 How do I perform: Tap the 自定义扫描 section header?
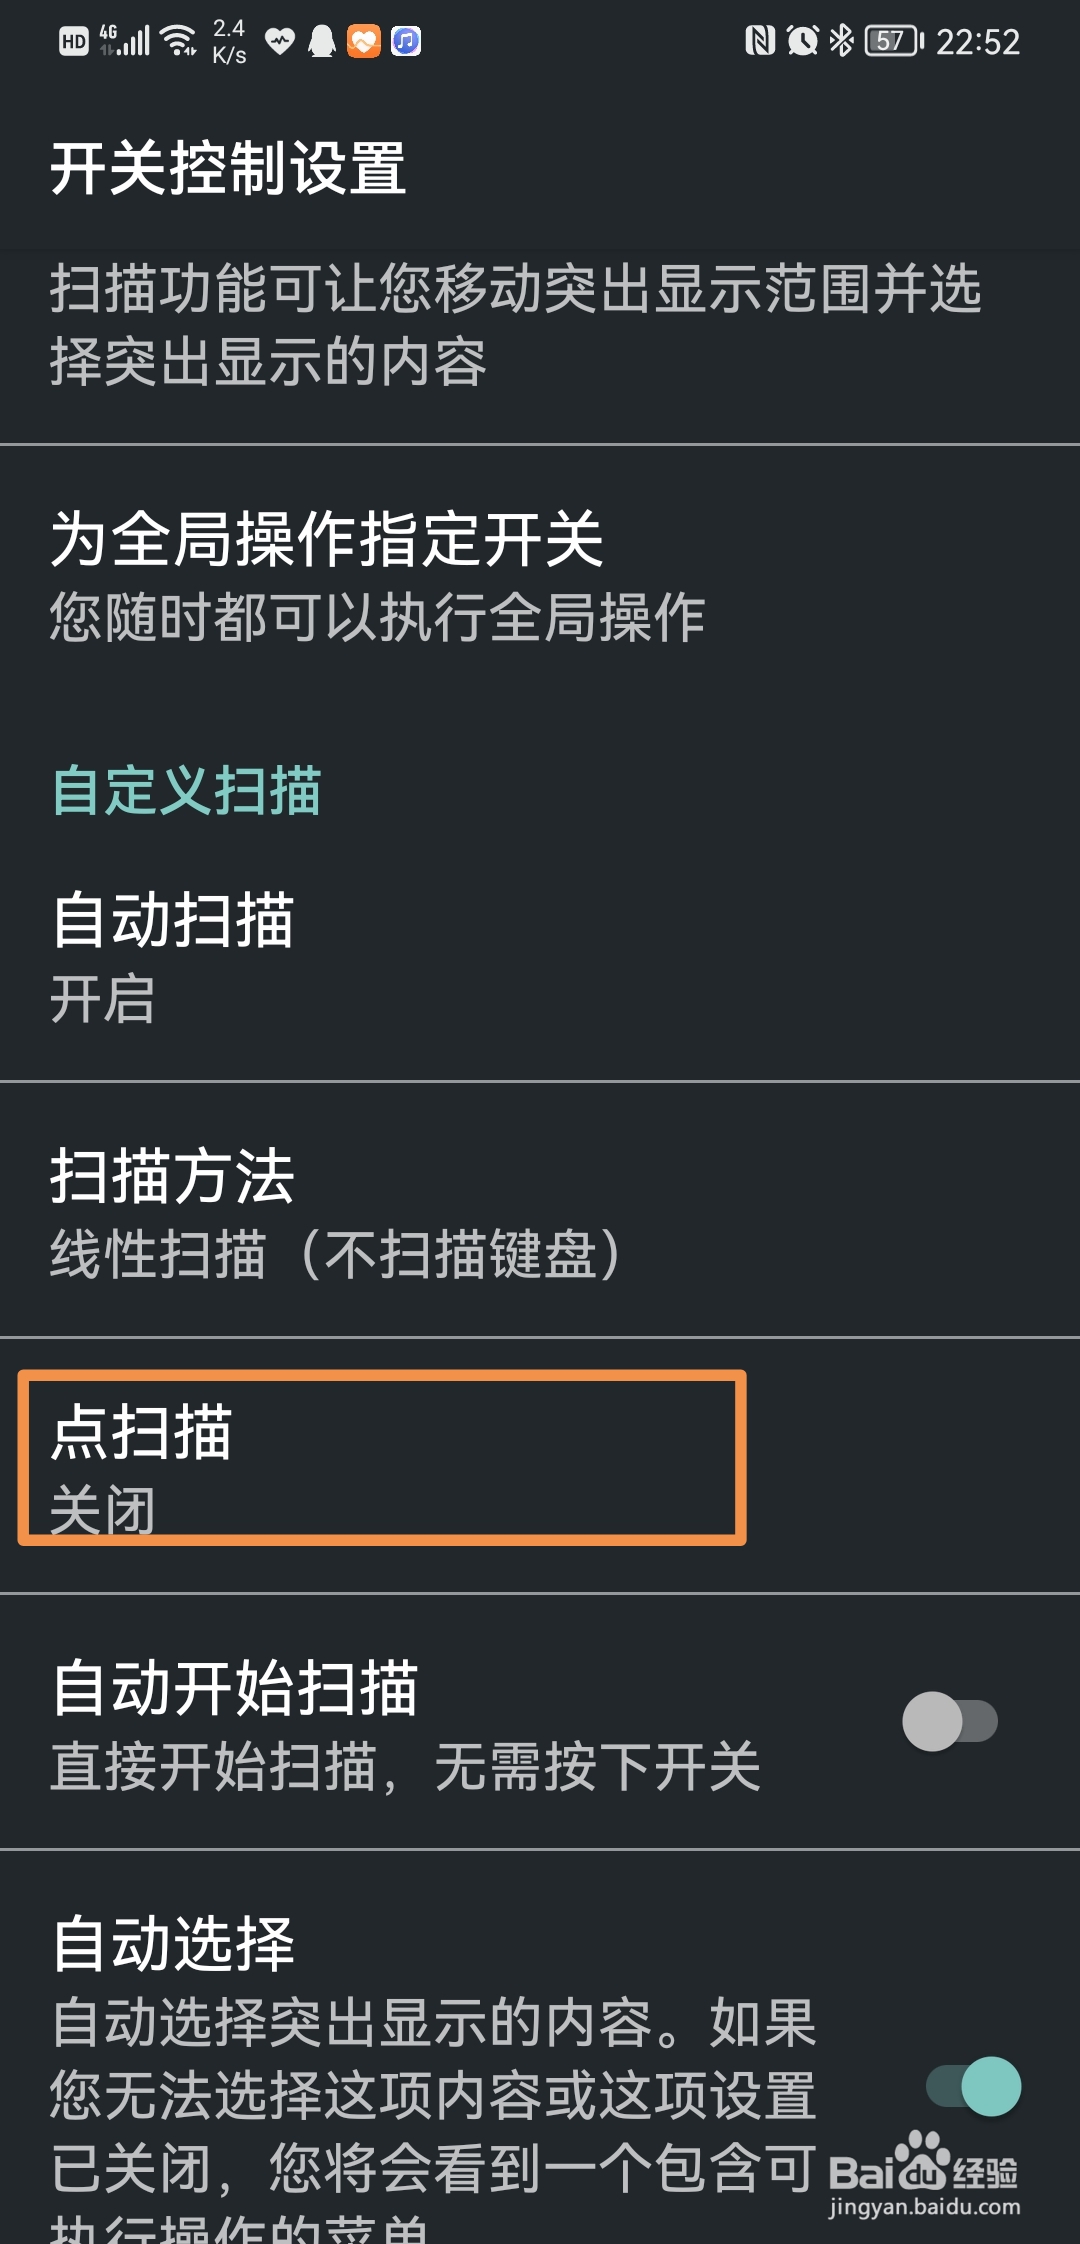(x=186, y=790)
